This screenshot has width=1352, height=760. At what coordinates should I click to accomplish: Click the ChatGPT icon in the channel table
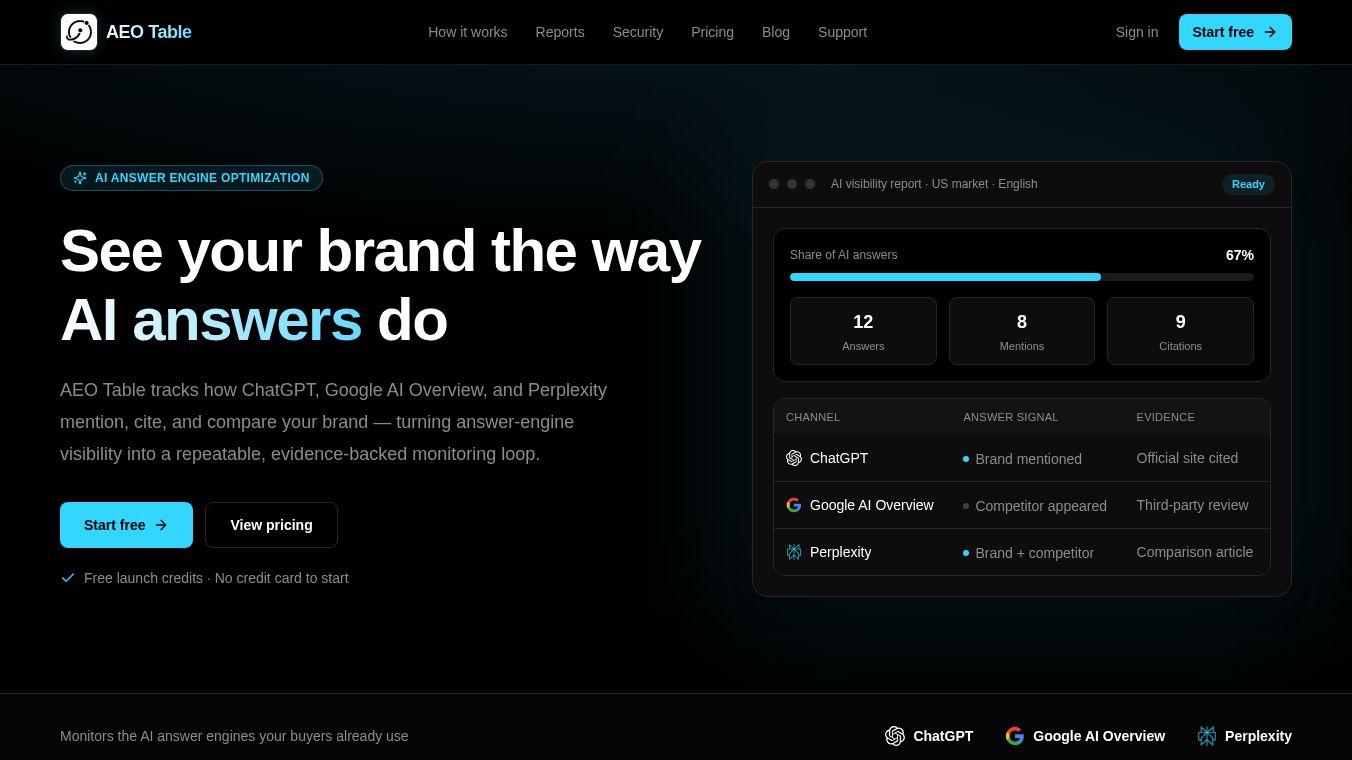794,458
